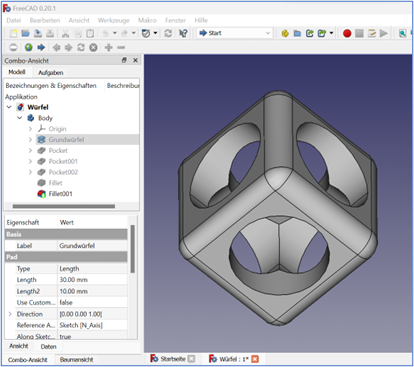The width and height of the screenshot is (414, 367).
Task: Expand the Pocket001 tree node
Action: point(30,161)
